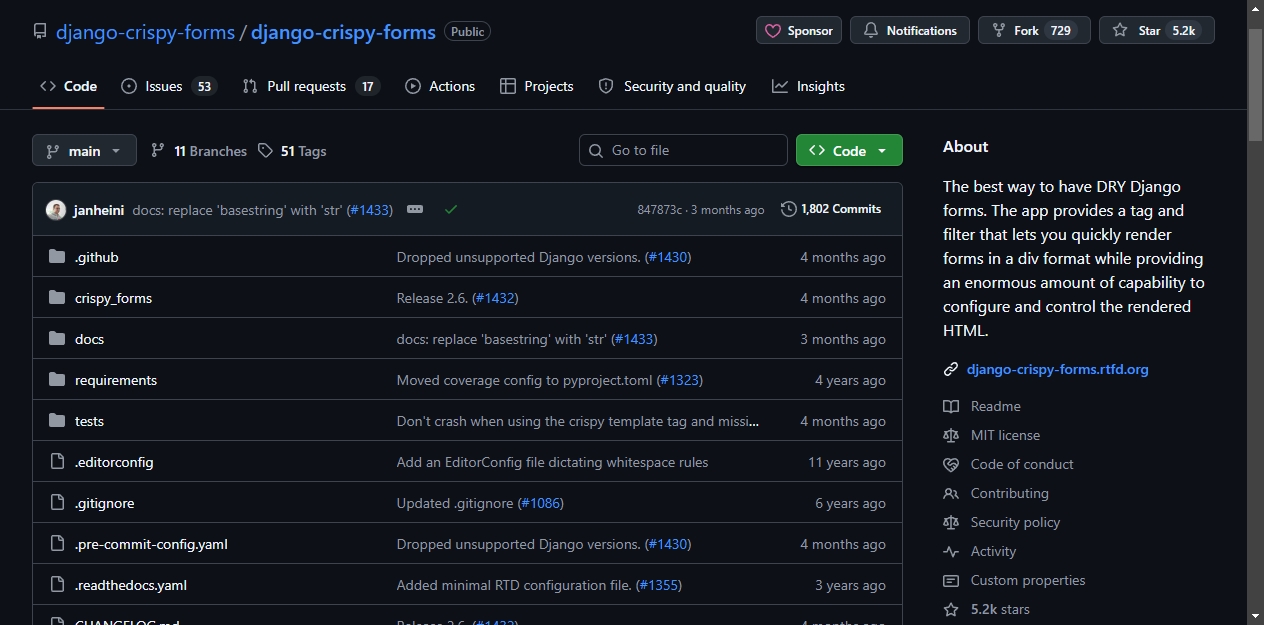Viewport: 1264px width, 625px height.
Task: Open pull request #1323 in requirements row
Action: (679, 380)
